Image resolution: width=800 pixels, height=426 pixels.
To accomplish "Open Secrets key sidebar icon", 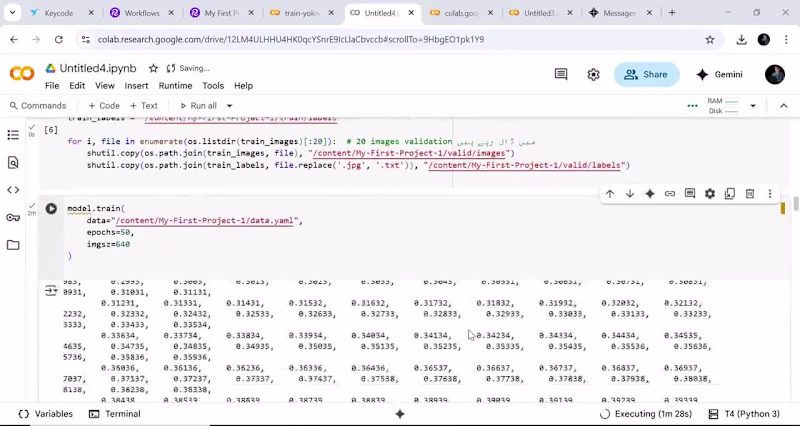I will click(13, 217).
